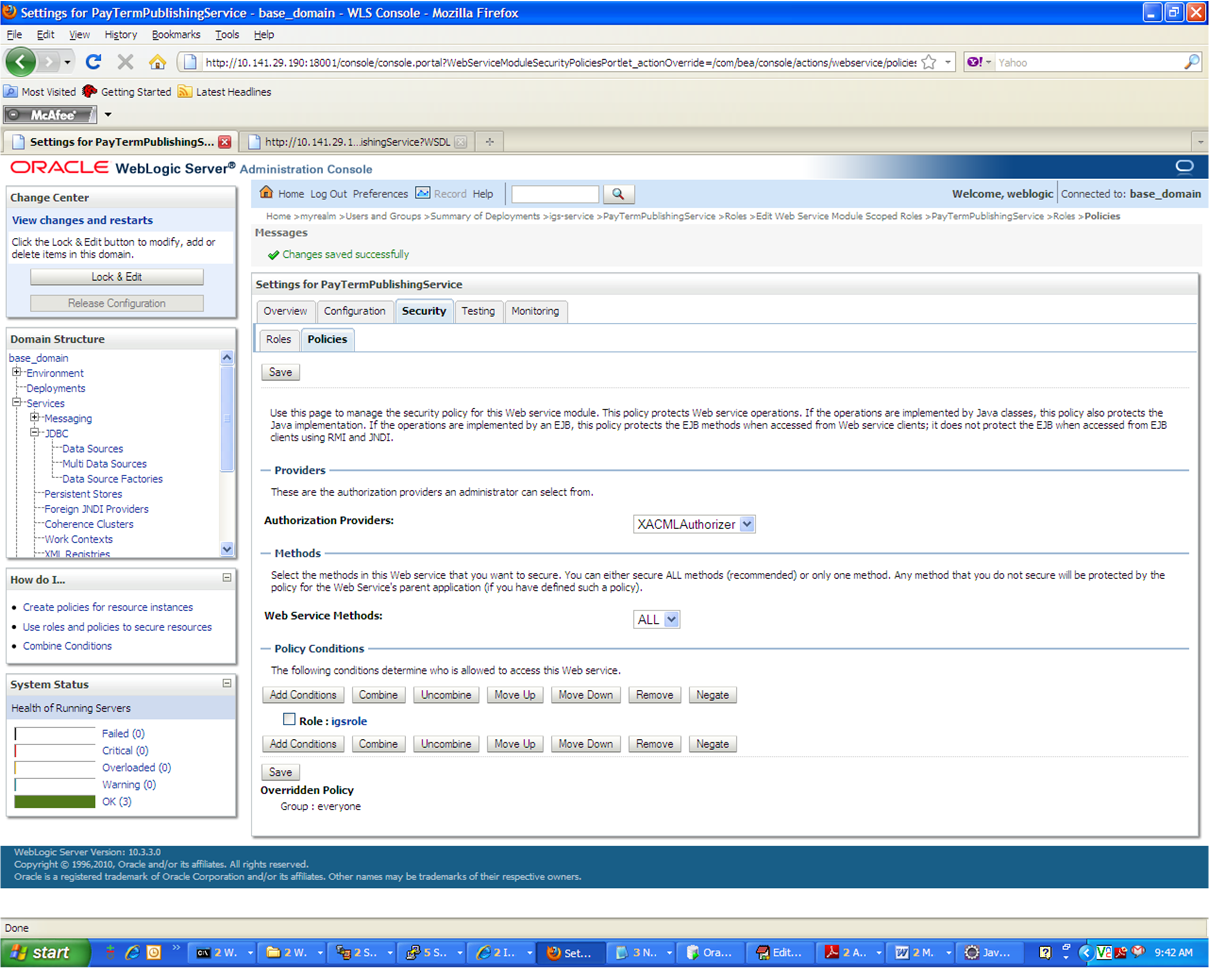Image resolution: width=1209 pixels, height=968 pixels.
Task: Click the search magnifier in Yahoo box
Action: [x=1191, y=62]
